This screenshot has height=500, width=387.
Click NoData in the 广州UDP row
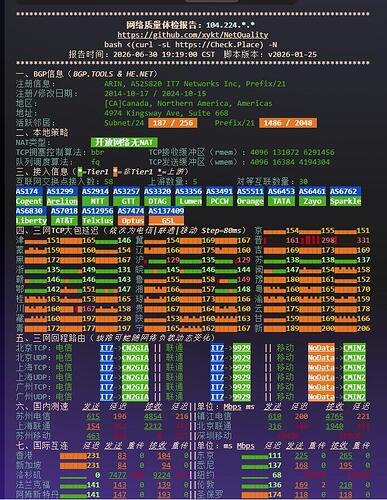(321, 397)
